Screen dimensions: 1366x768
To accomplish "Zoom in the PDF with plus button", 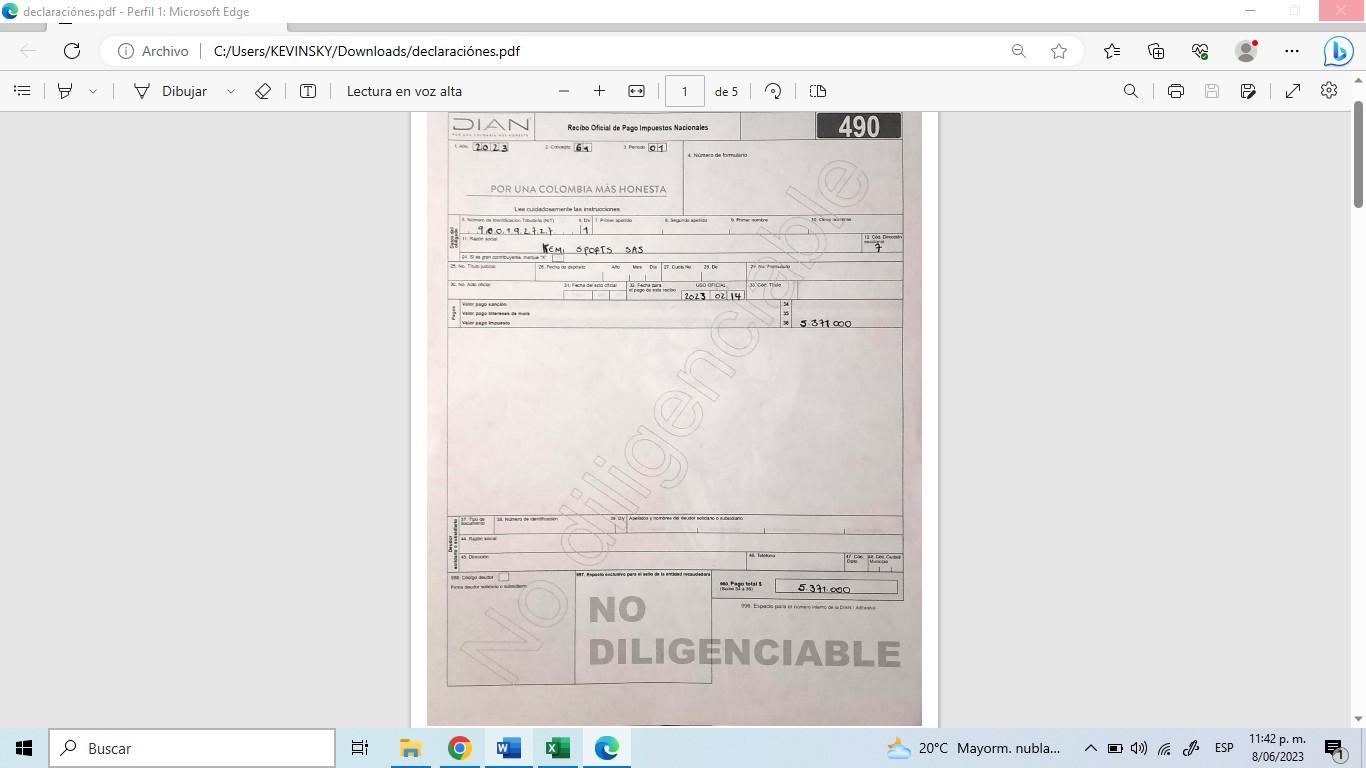I will 599,91.
